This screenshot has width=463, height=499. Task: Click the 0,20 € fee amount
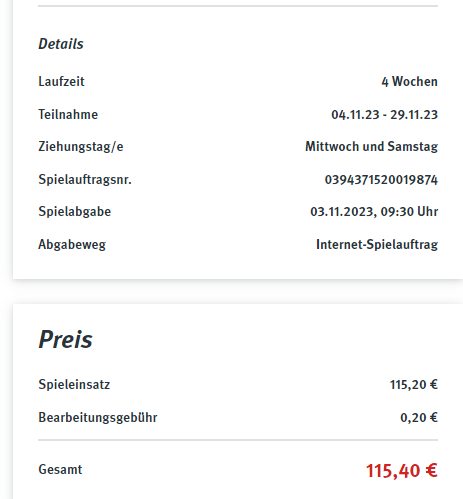pos(419,417)
